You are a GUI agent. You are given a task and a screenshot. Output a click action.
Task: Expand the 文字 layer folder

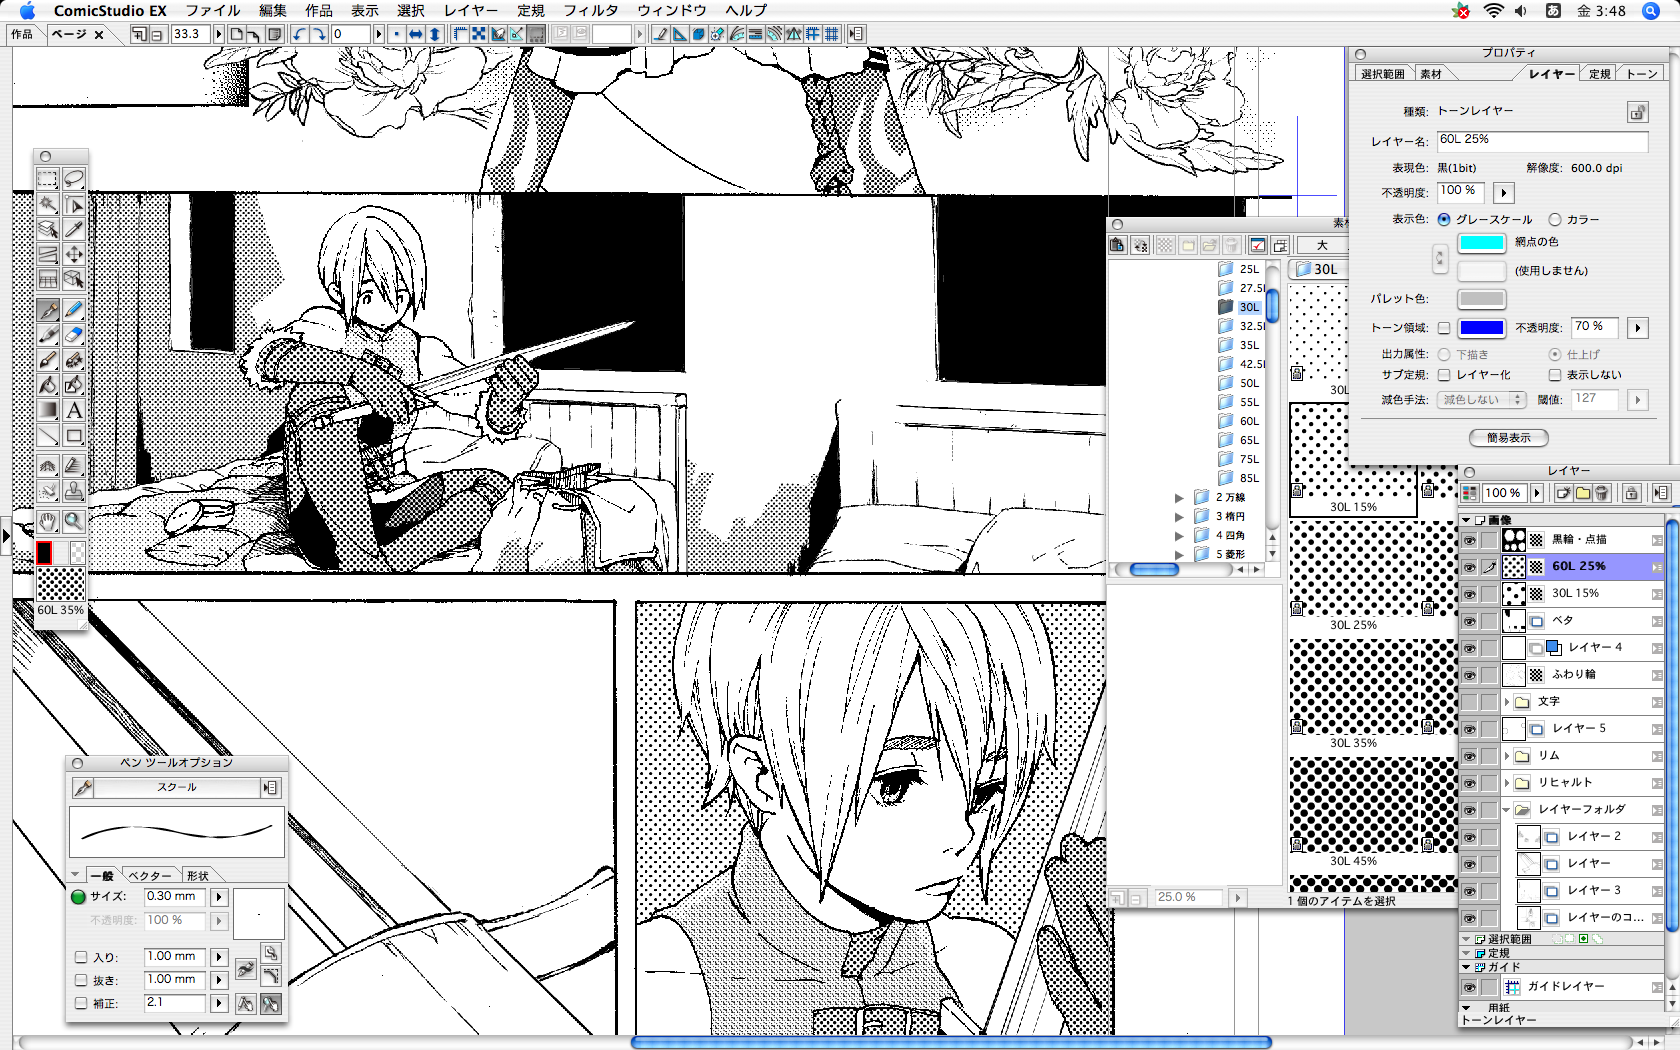(x=1507, y=702)
